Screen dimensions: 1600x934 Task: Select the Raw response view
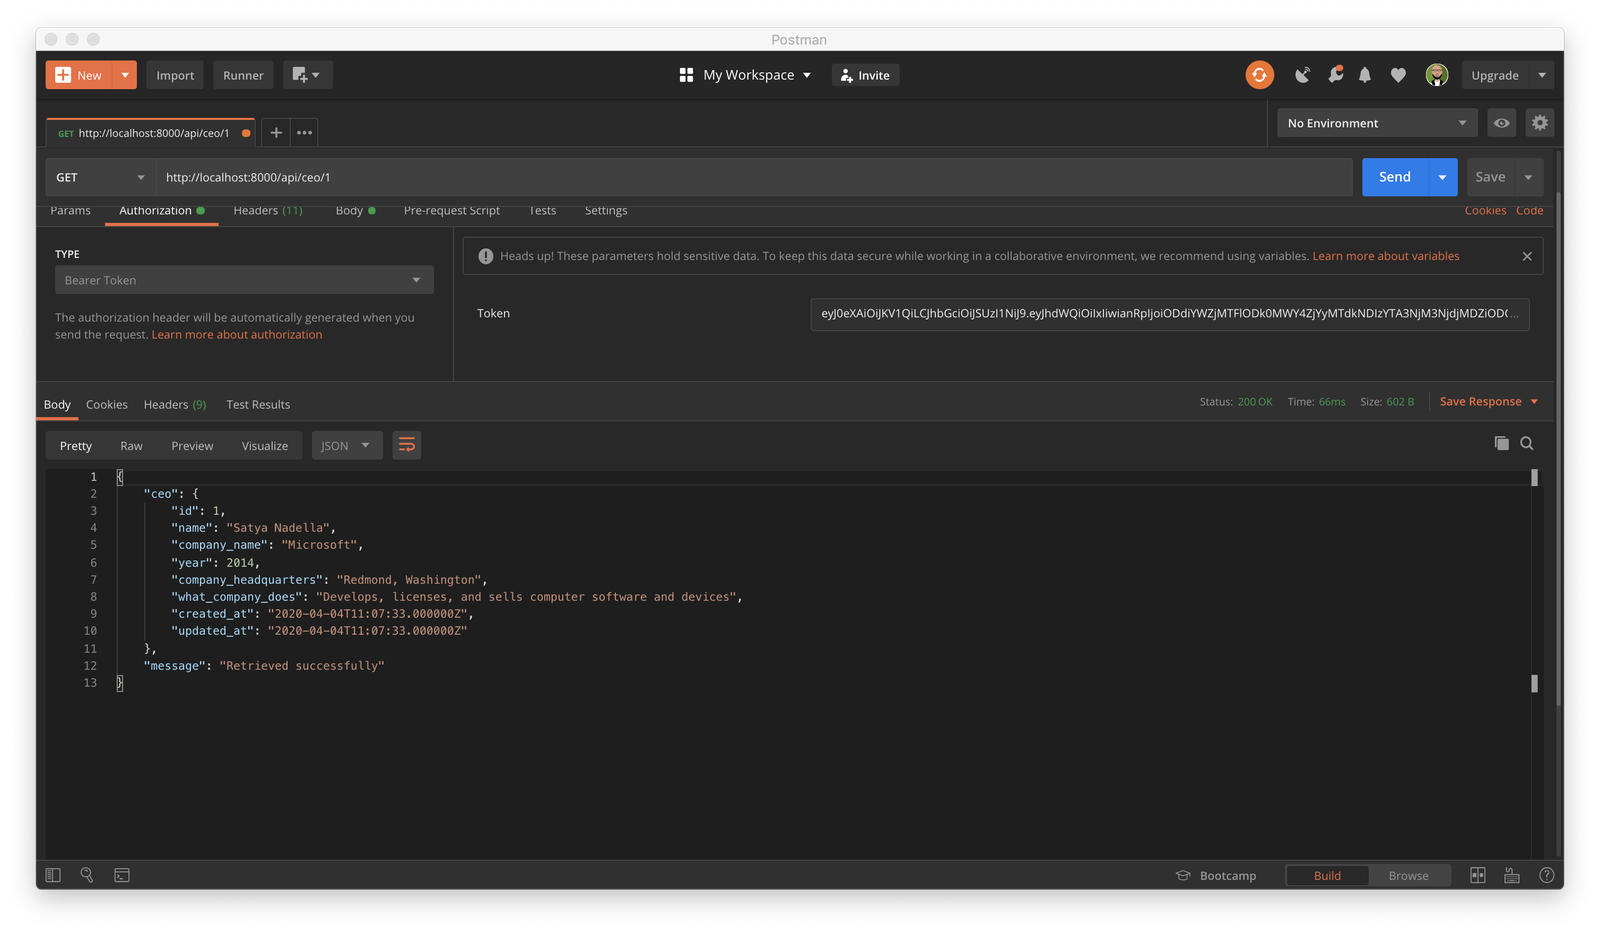click(x=131, y=445)
